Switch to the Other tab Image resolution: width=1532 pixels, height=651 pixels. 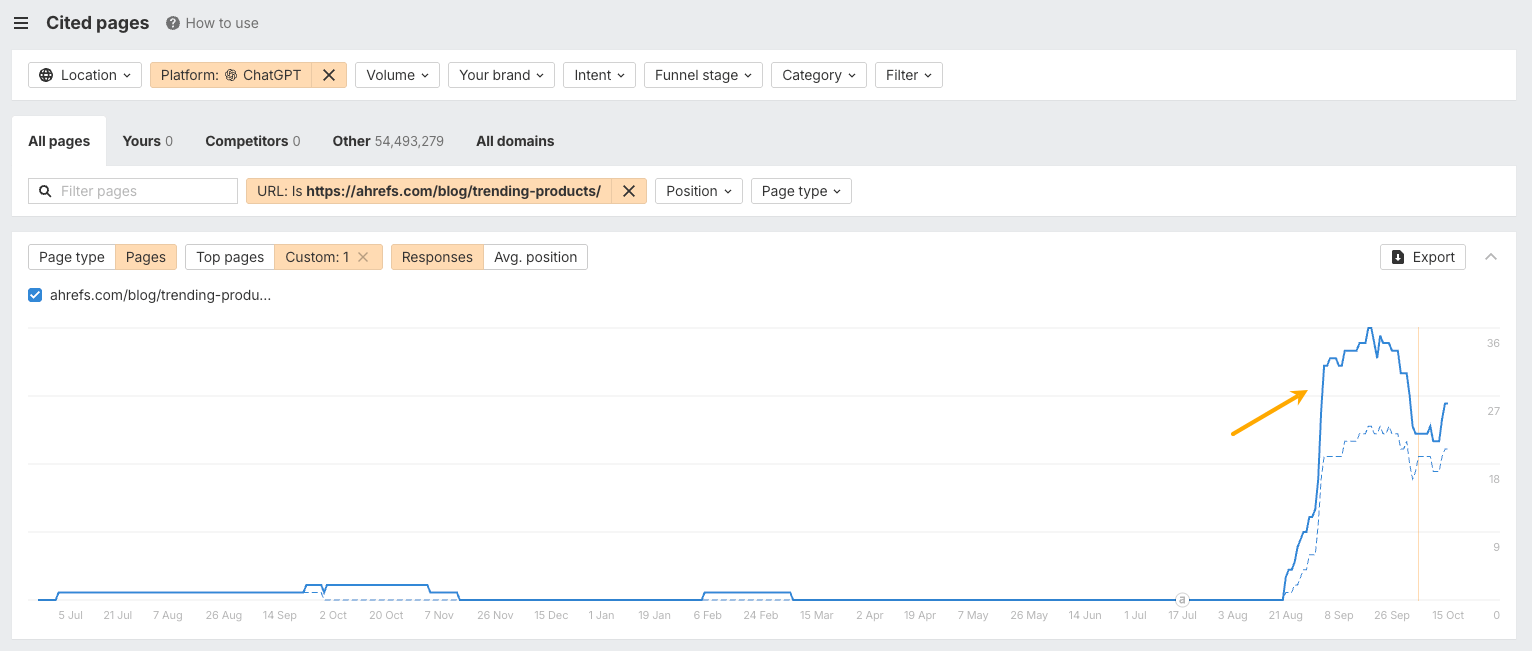tap(388, 141)
